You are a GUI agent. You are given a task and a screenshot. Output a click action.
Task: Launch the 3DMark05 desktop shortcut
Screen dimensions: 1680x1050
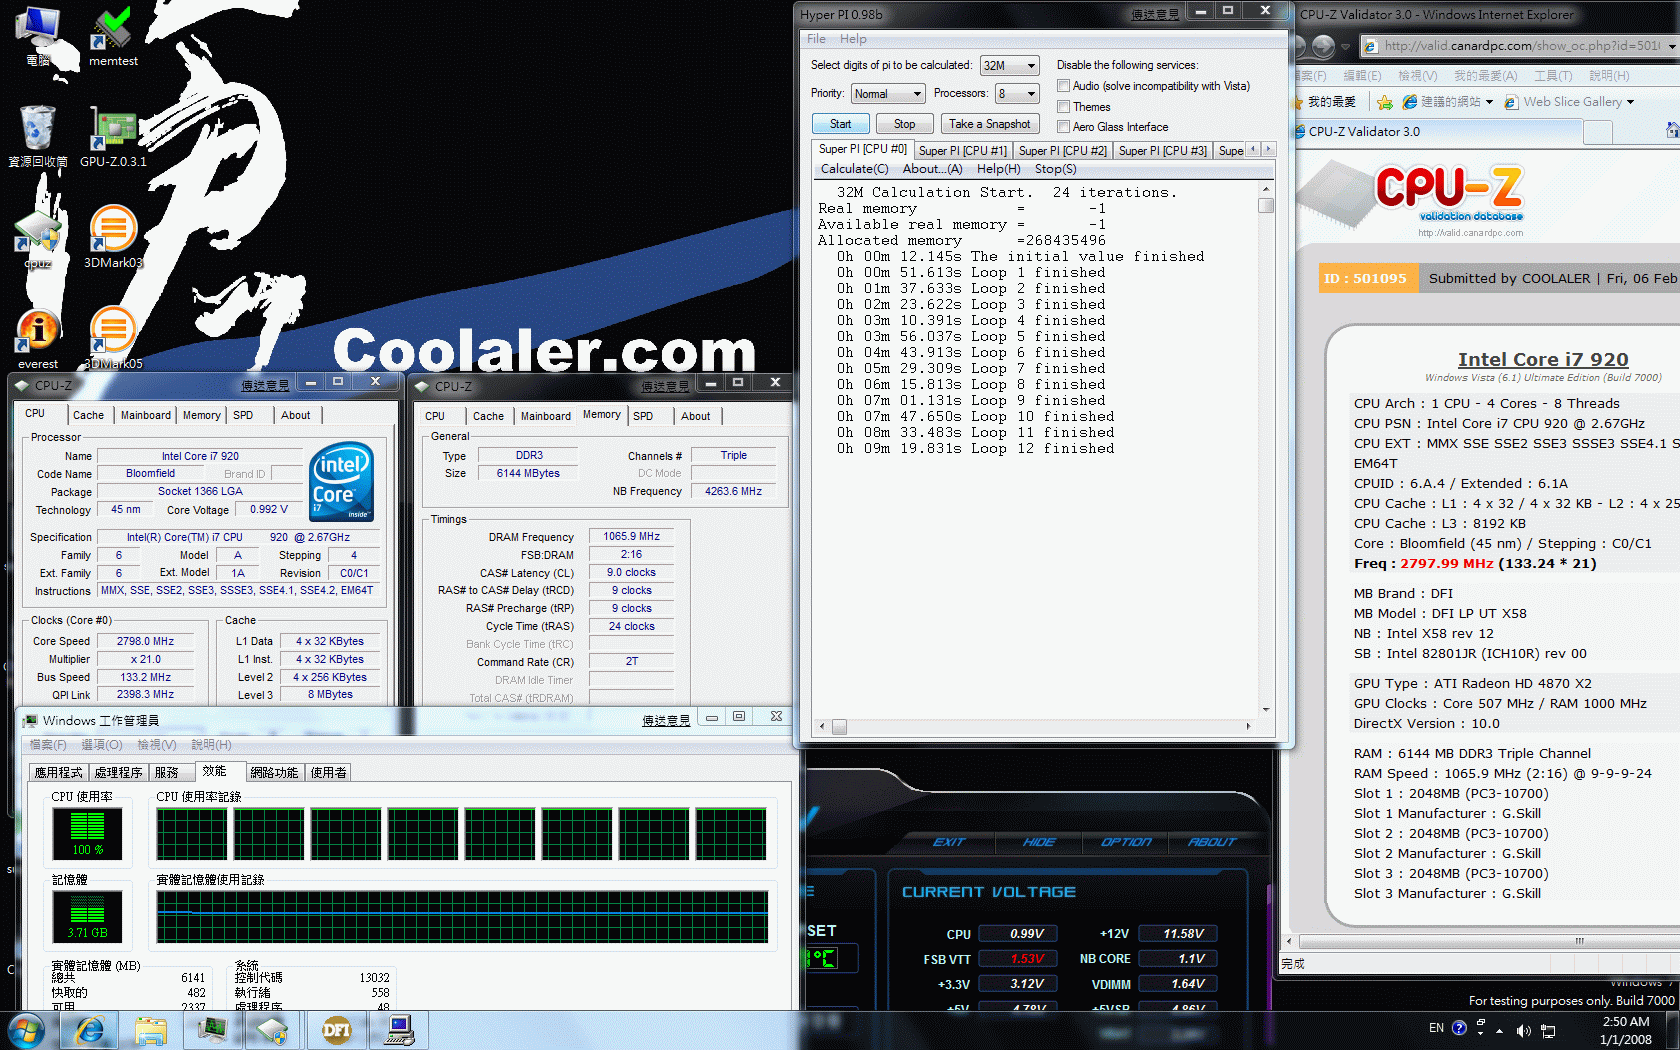click(x=113, y=338)
